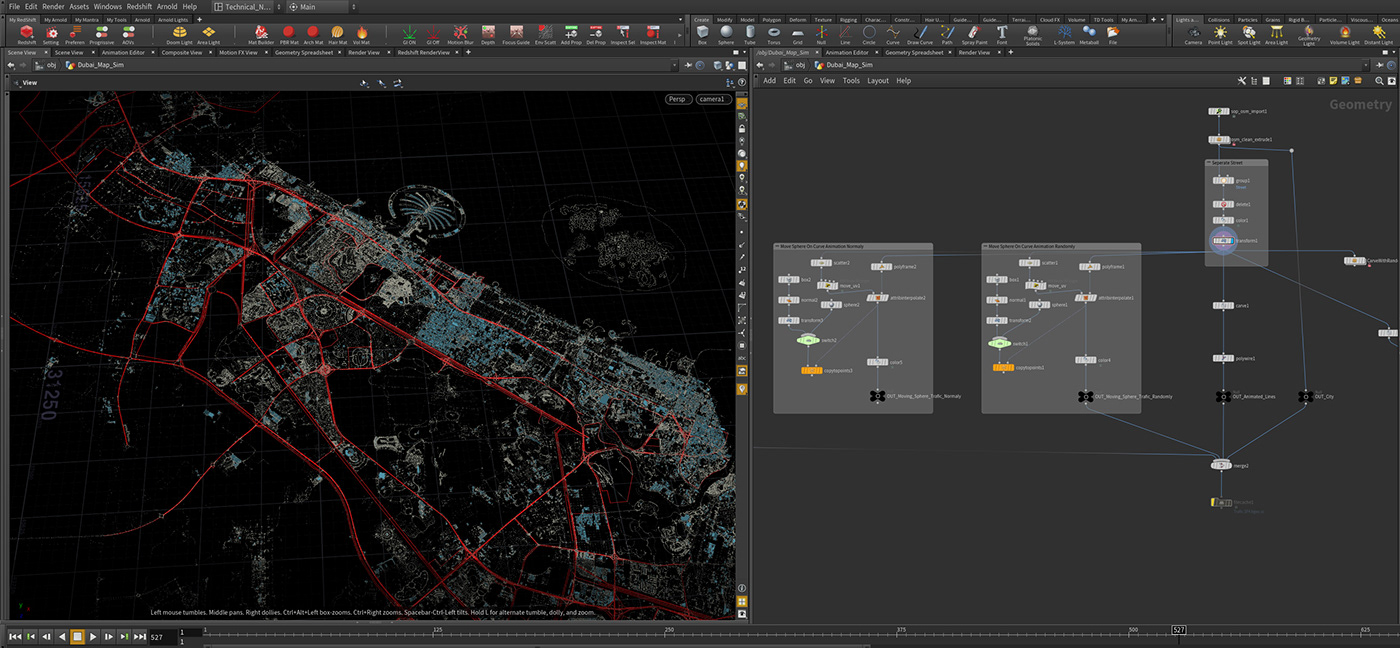Select the OUT_City node
Screen dimensions: 1400x648
[1304, 396]
